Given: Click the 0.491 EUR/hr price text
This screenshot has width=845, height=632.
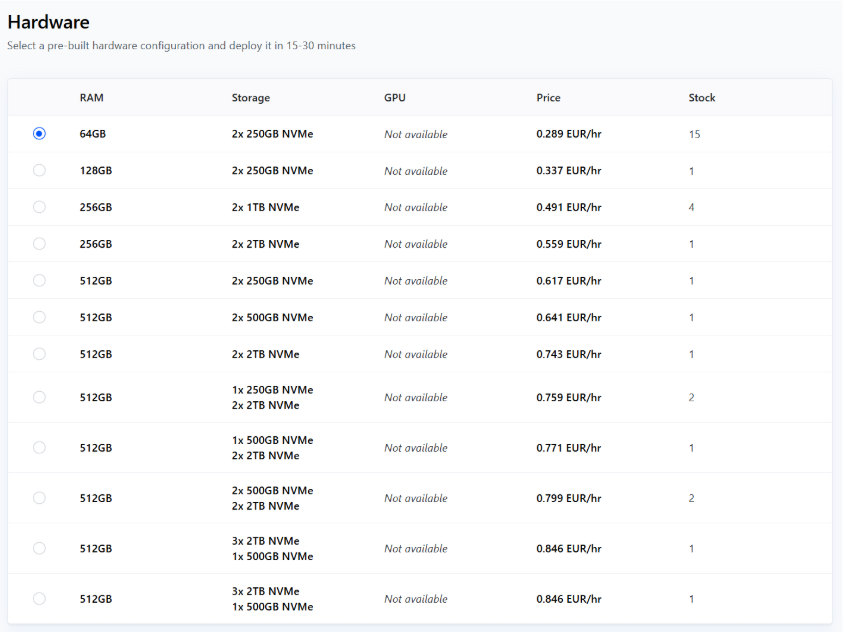Looking at the screenshot, I should (568, 207).
